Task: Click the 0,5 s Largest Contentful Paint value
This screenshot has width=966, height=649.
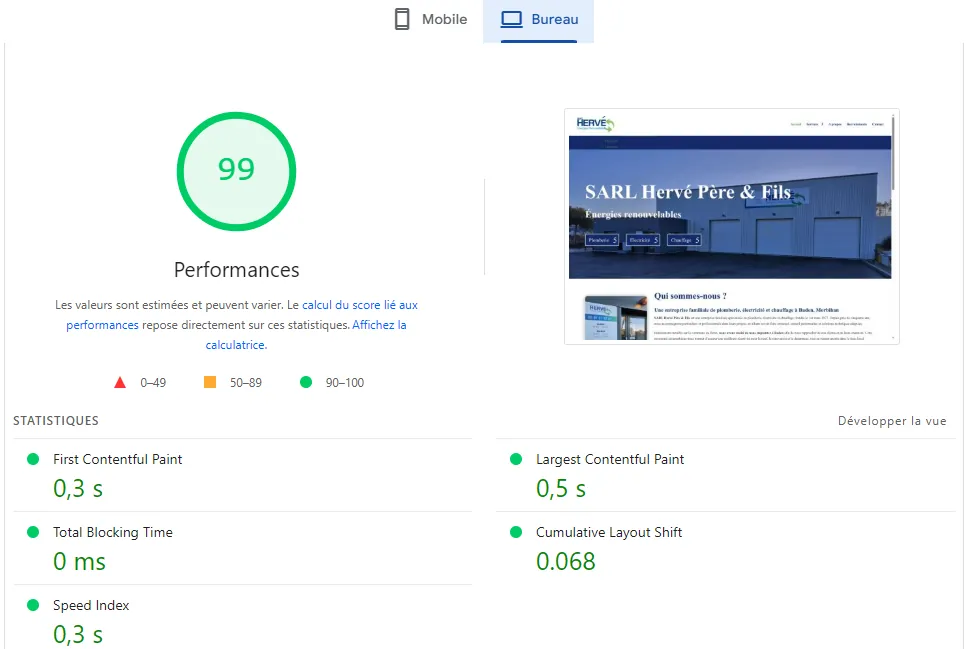Action: [561, 489]
